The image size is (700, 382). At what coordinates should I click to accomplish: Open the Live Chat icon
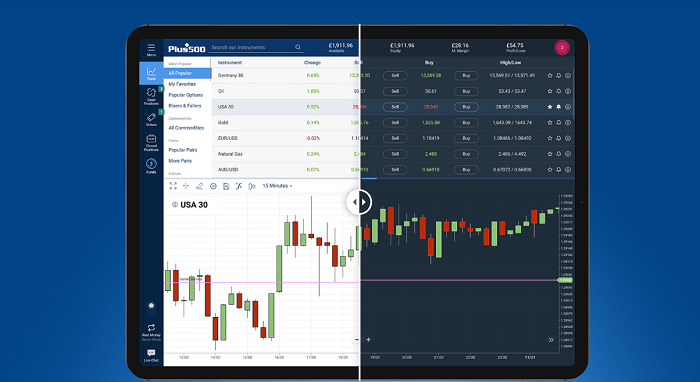click(x=151, y=355)
